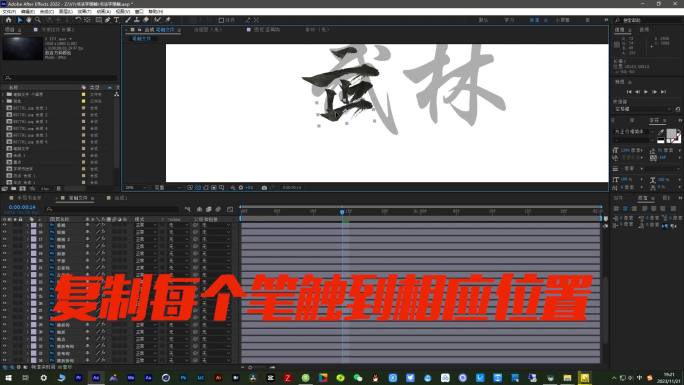Toggle visibility eye of fourth timeline layer
This screenshot has width=684, height=385.
[4, 246]
